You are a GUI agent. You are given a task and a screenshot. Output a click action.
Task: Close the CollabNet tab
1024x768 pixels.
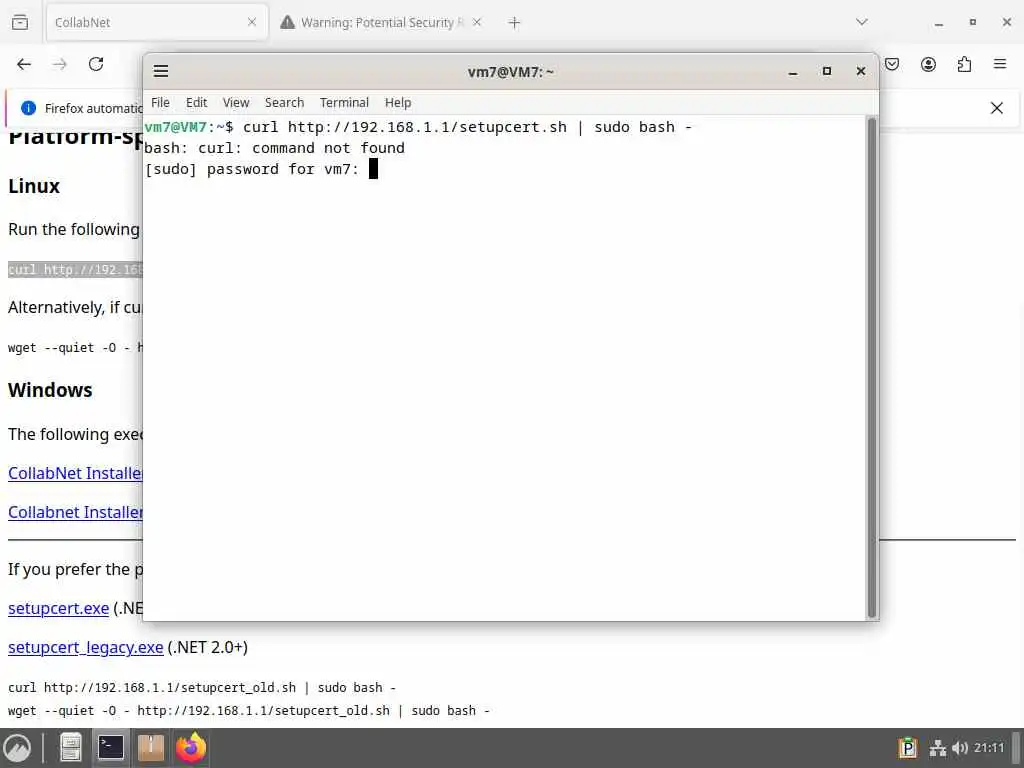(x=252, y=22)
